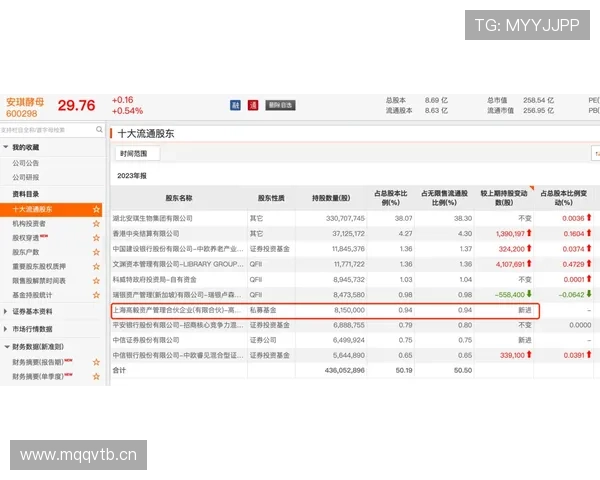Click the -558,400 change value
The height and width of the screenshot is (480, 600).
[510, 295]
